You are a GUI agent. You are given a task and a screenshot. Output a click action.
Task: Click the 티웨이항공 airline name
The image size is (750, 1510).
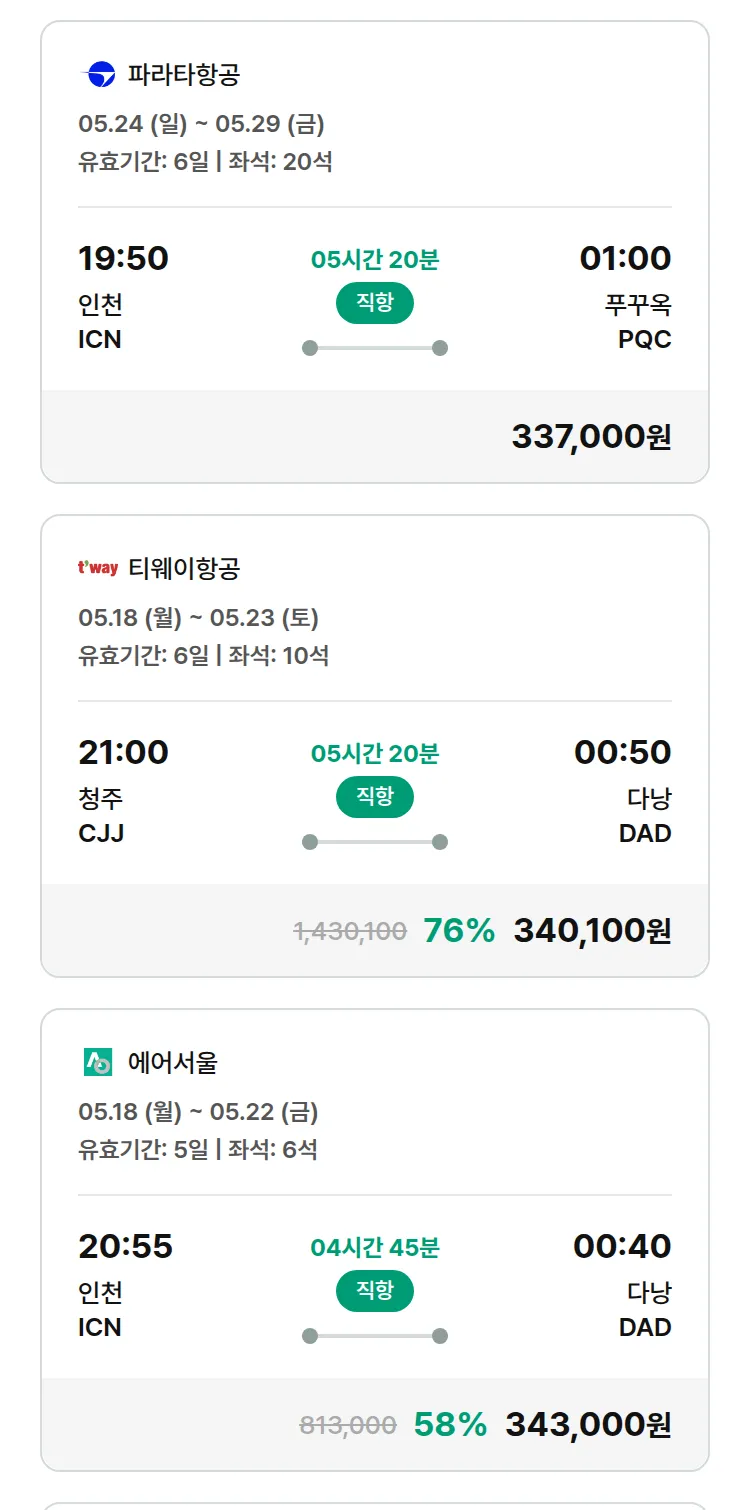coord(184,568)
